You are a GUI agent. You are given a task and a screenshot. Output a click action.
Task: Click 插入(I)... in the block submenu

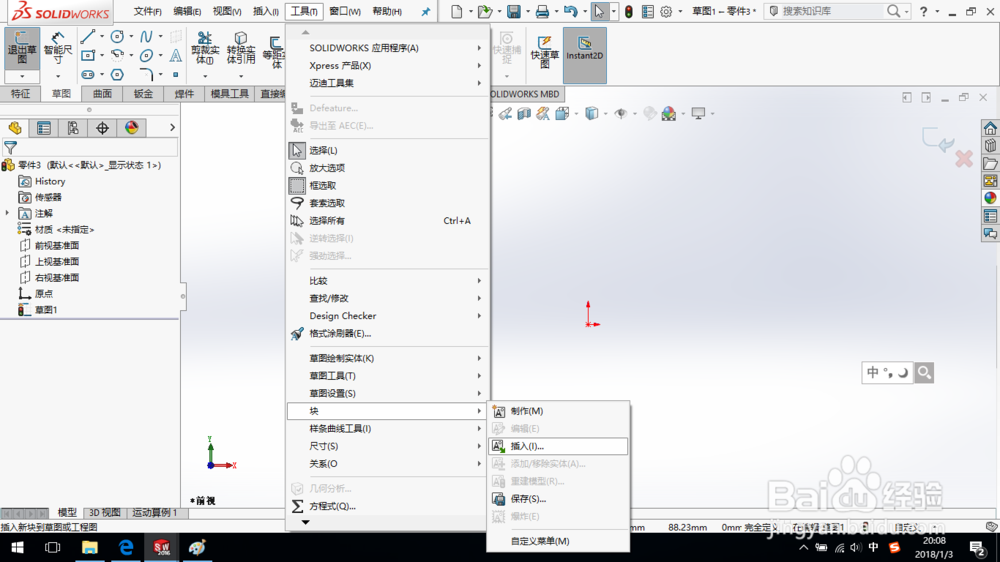click(x=558, y=446)
